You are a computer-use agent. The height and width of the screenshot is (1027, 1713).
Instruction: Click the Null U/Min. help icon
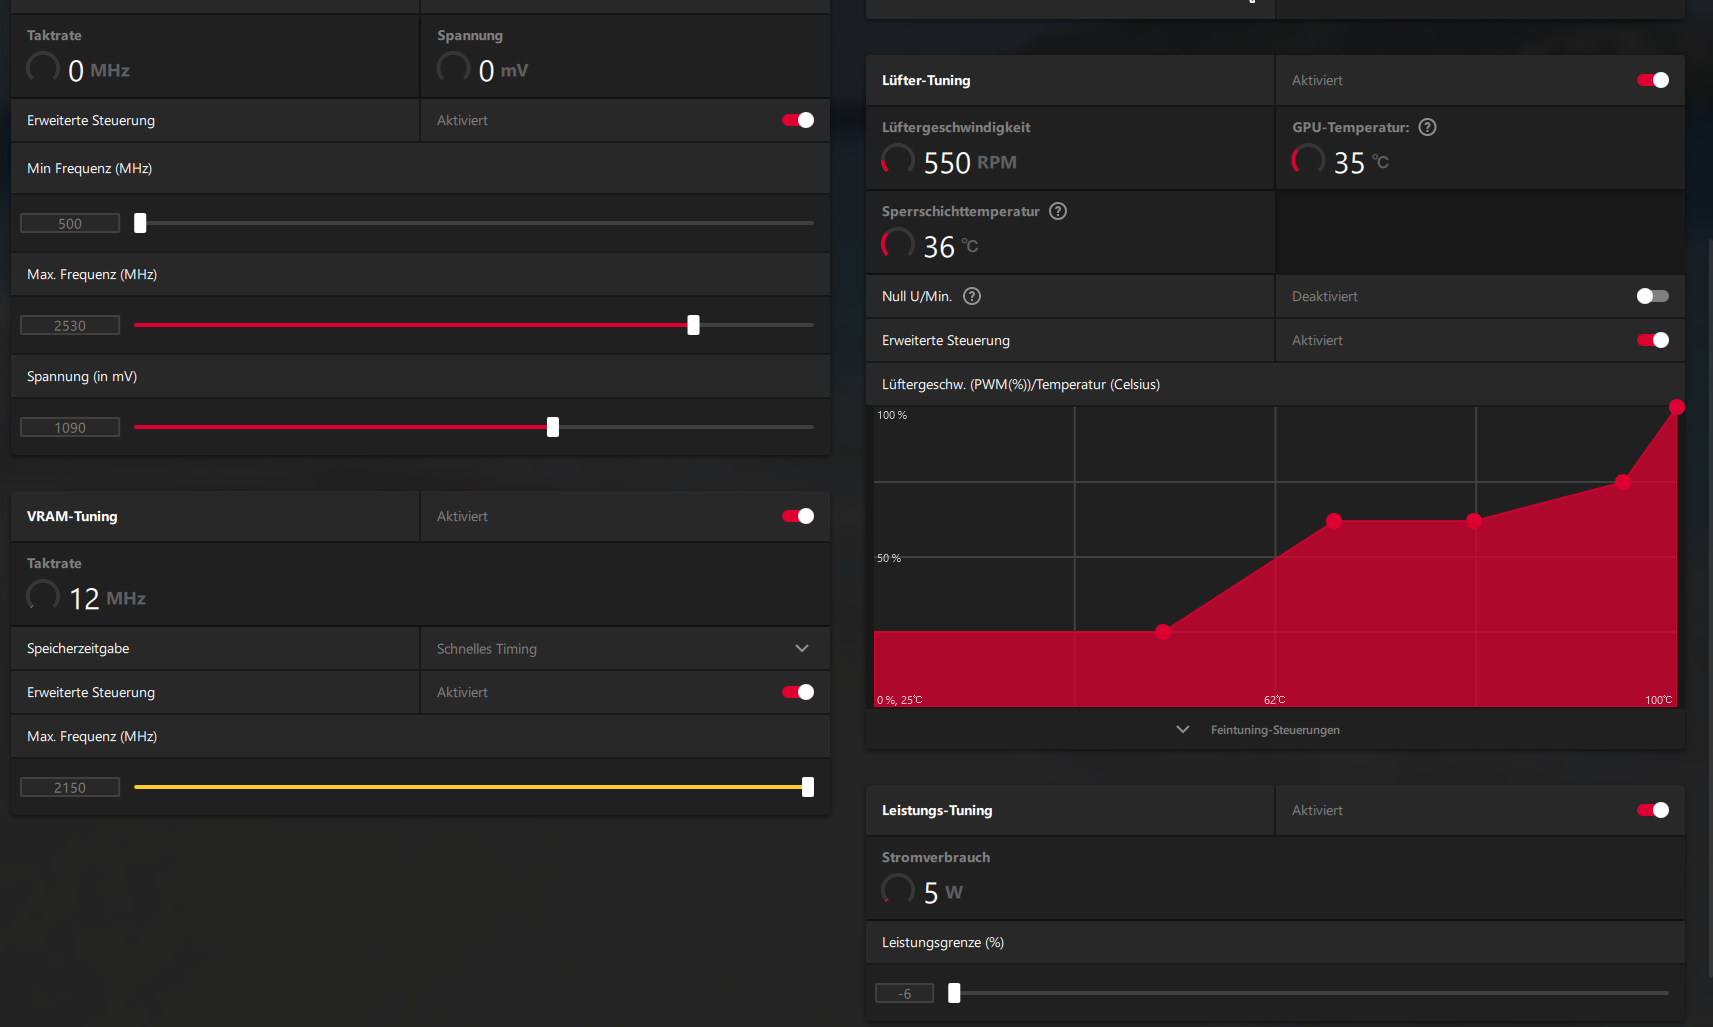point(972,296)
